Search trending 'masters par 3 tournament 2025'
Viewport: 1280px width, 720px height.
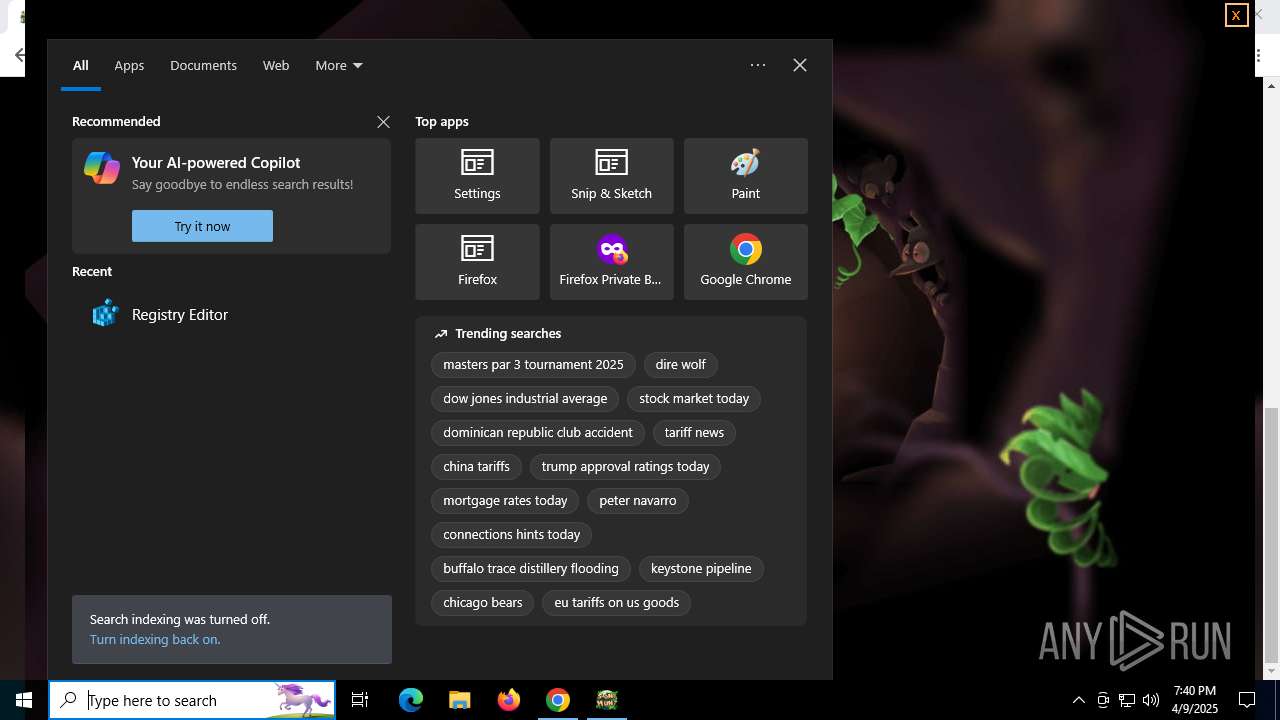pos(533,364)
